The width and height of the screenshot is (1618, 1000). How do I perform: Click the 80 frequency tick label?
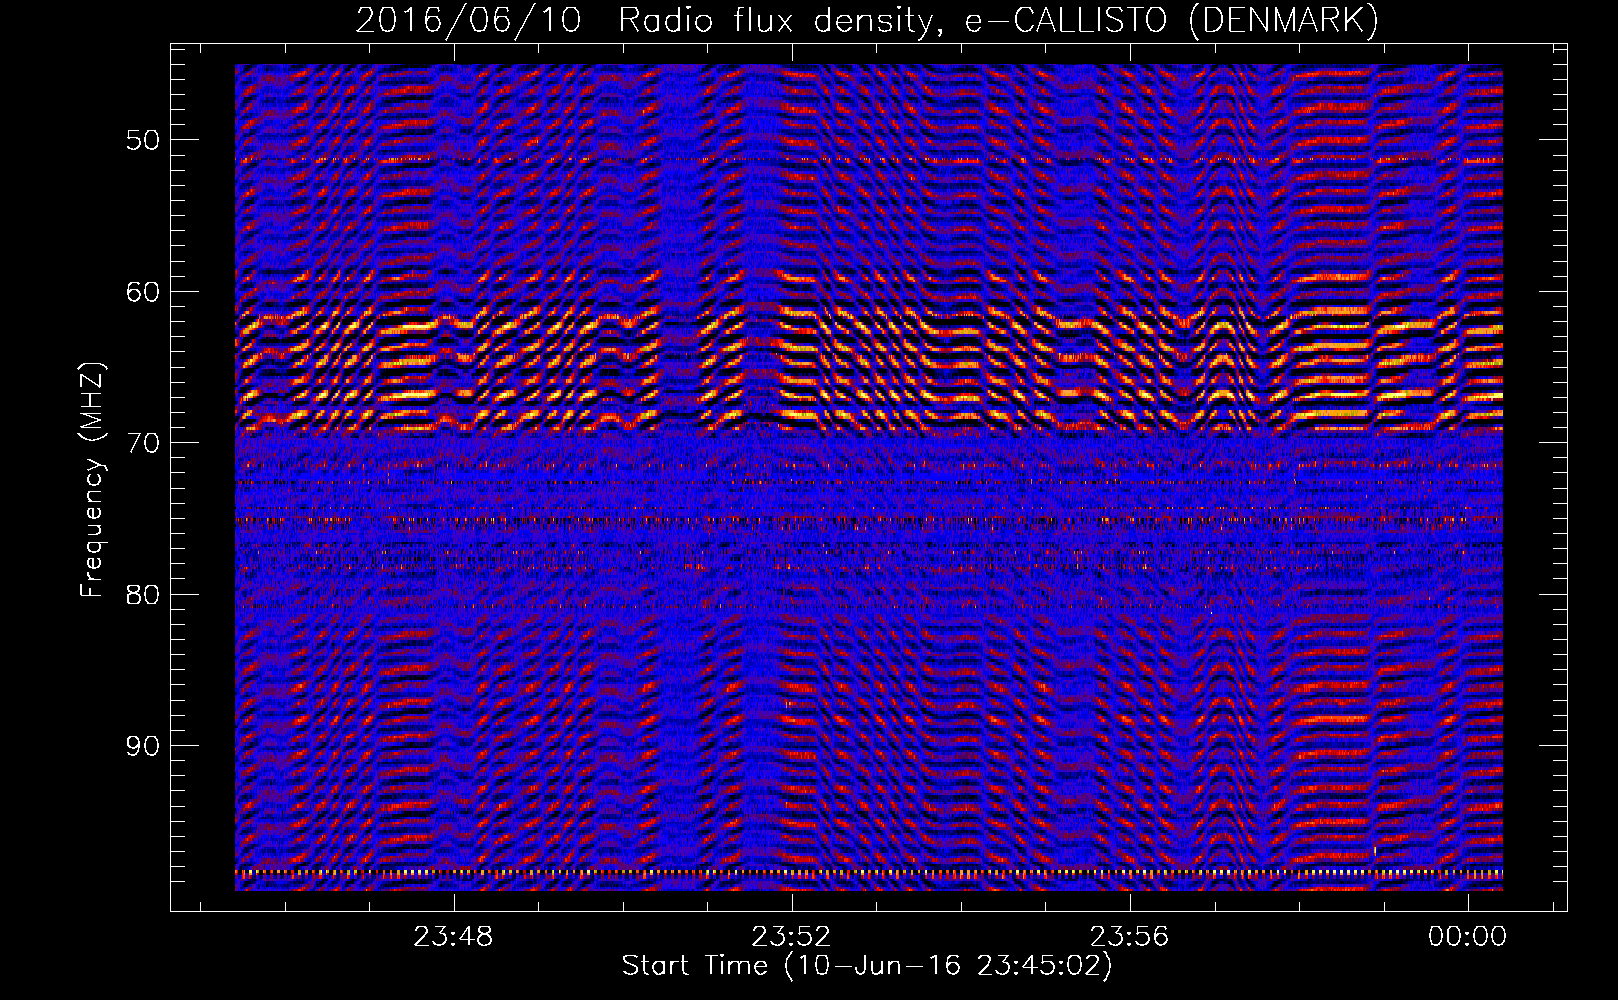tap(143, 595)
